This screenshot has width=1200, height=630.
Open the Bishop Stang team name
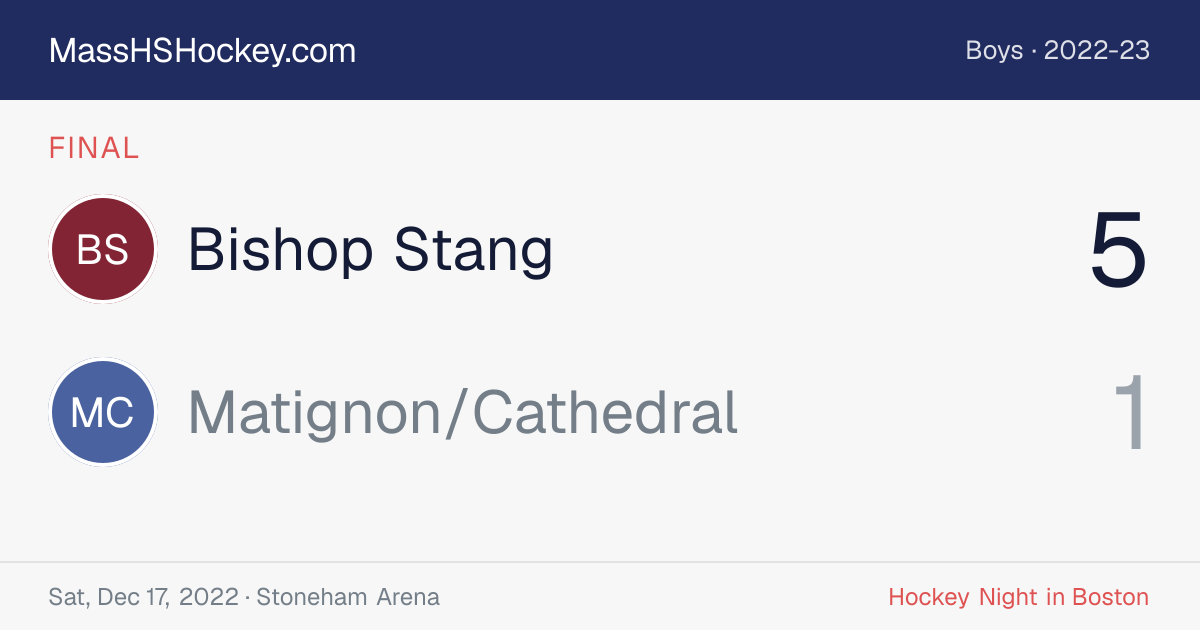coord(370,250)
